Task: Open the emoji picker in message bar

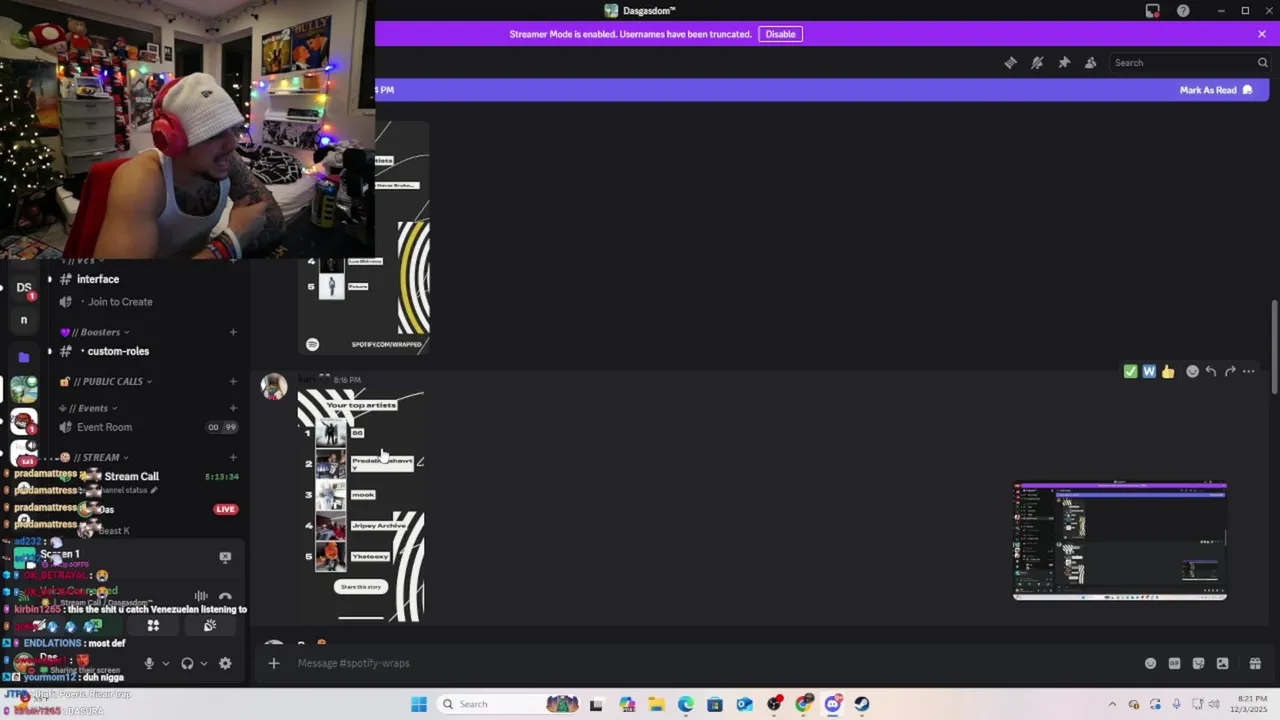Action: click(1150, 663)
